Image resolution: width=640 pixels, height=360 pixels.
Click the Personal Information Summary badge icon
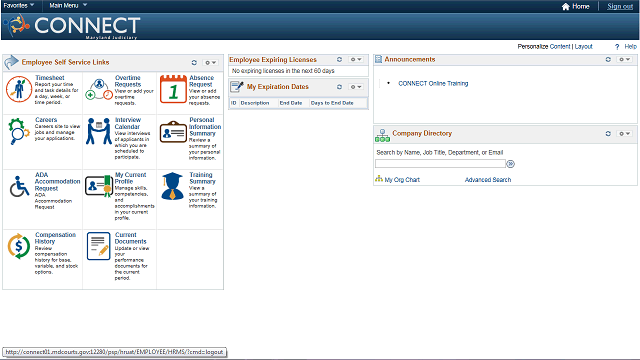[x=173, y=132]
